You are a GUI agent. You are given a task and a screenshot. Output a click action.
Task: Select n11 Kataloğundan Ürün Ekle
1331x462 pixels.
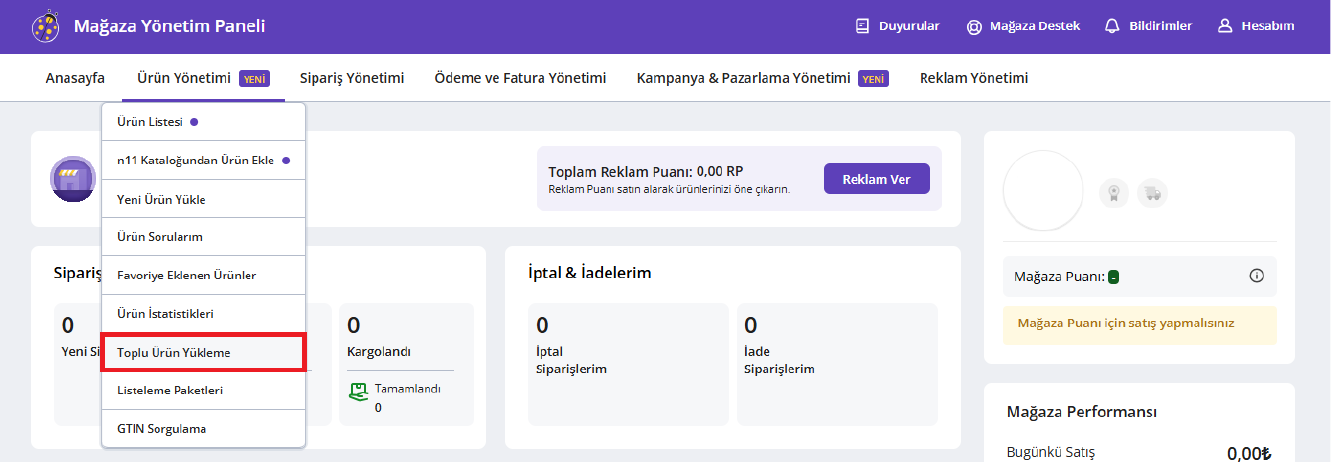[x=195, y=160]
